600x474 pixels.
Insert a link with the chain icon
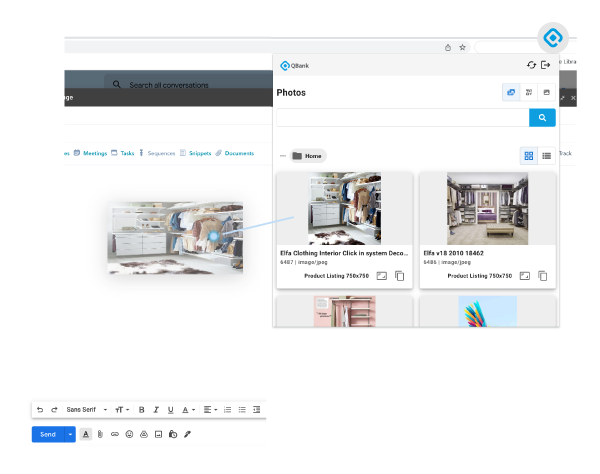coord(115,434)
